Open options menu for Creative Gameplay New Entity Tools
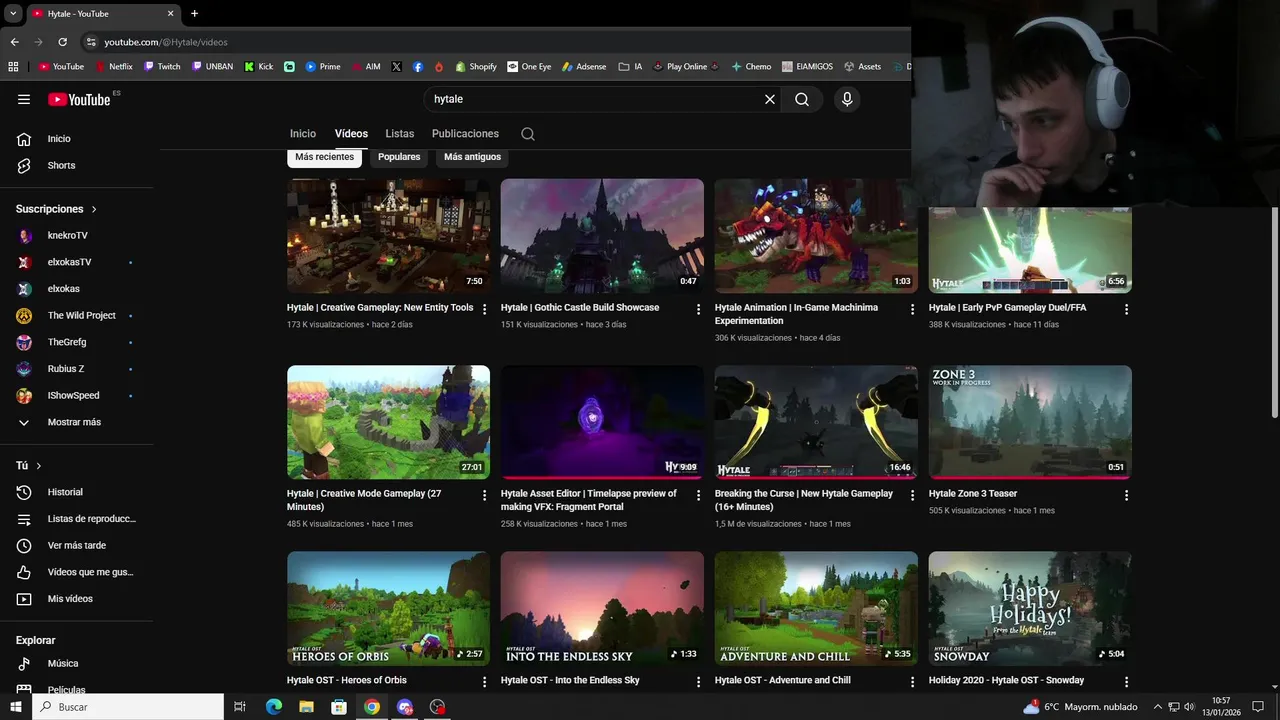This screenshot has width=1280, height=720. (x=484, y=309)
